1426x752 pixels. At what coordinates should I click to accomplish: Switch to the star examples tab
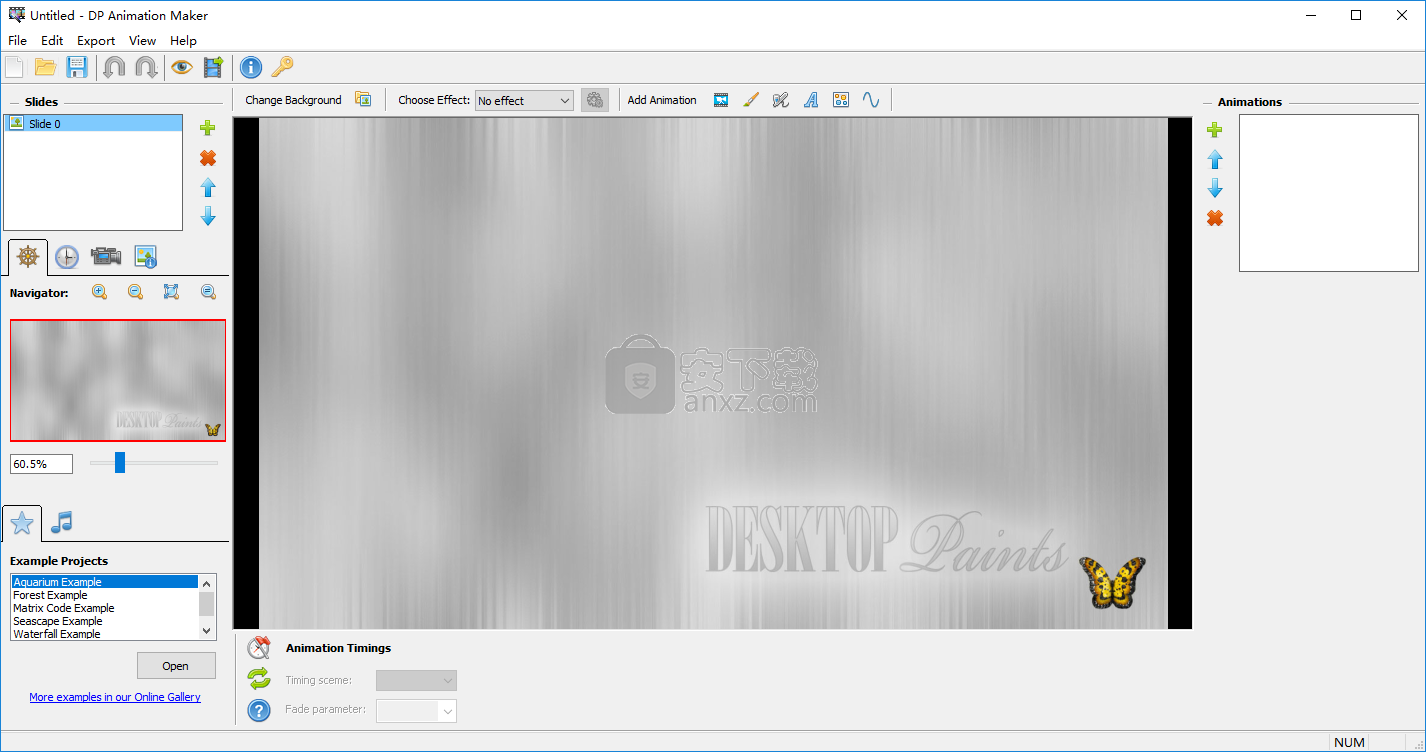click(x=22, y=522)
